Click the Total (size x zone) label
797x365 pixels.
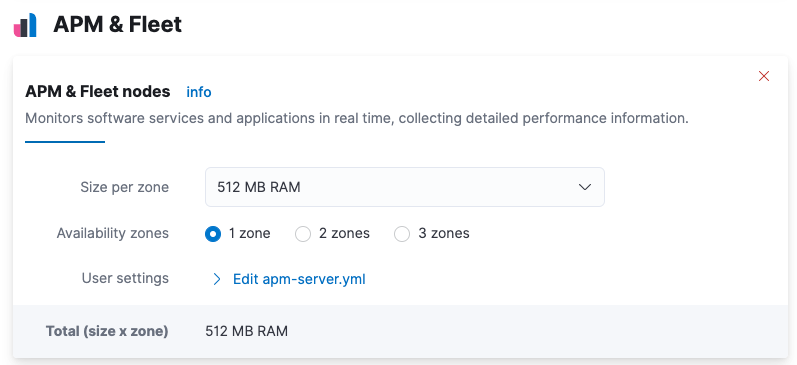[x=107, y=331]
